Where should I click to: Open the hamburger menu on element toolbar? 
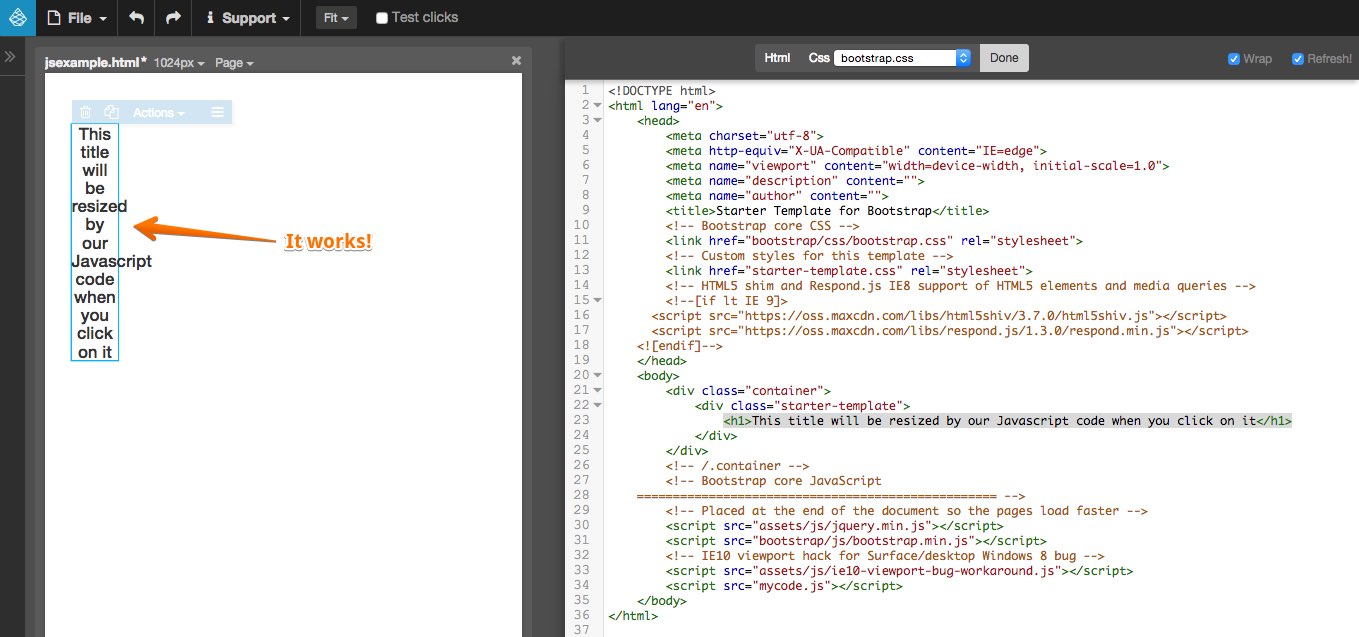218,113
